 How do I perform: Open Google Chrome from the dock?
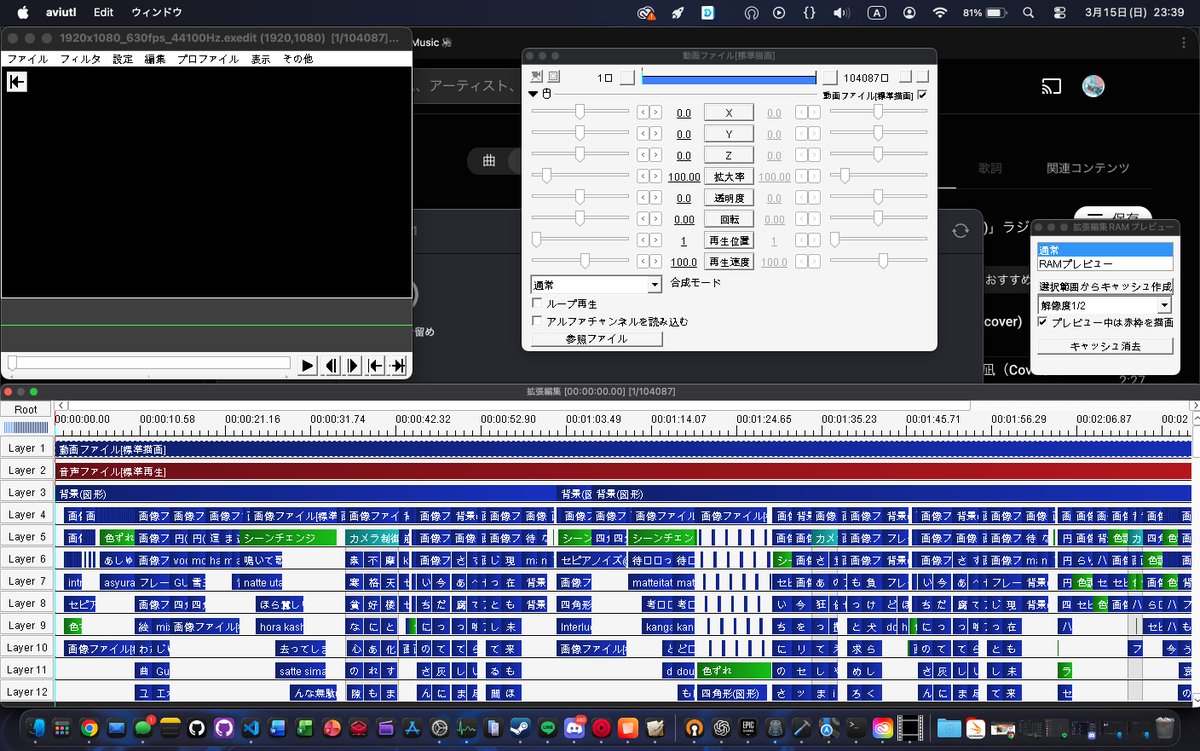[89, 728]
